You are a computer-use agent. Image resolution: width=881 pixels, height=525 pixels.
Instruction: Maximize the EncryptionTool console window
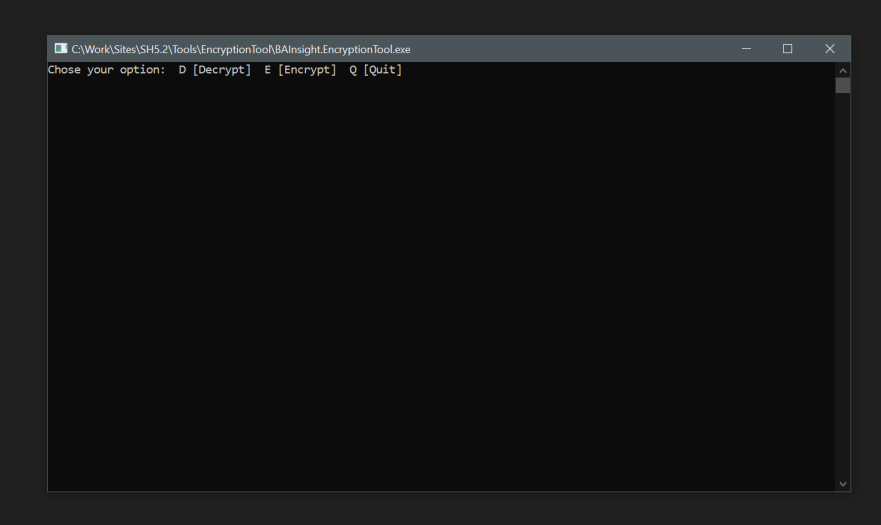click(787, 49)
